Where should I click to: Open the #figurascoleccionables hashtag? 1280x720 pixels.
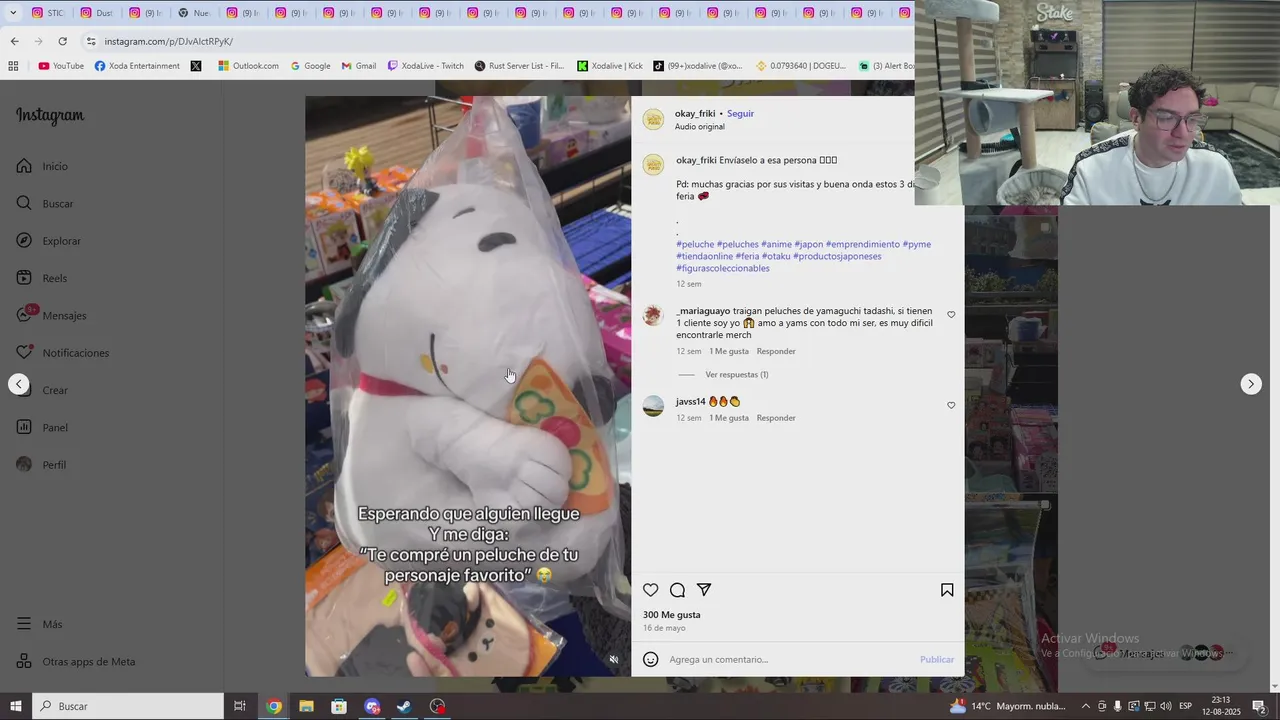point(723,268)
